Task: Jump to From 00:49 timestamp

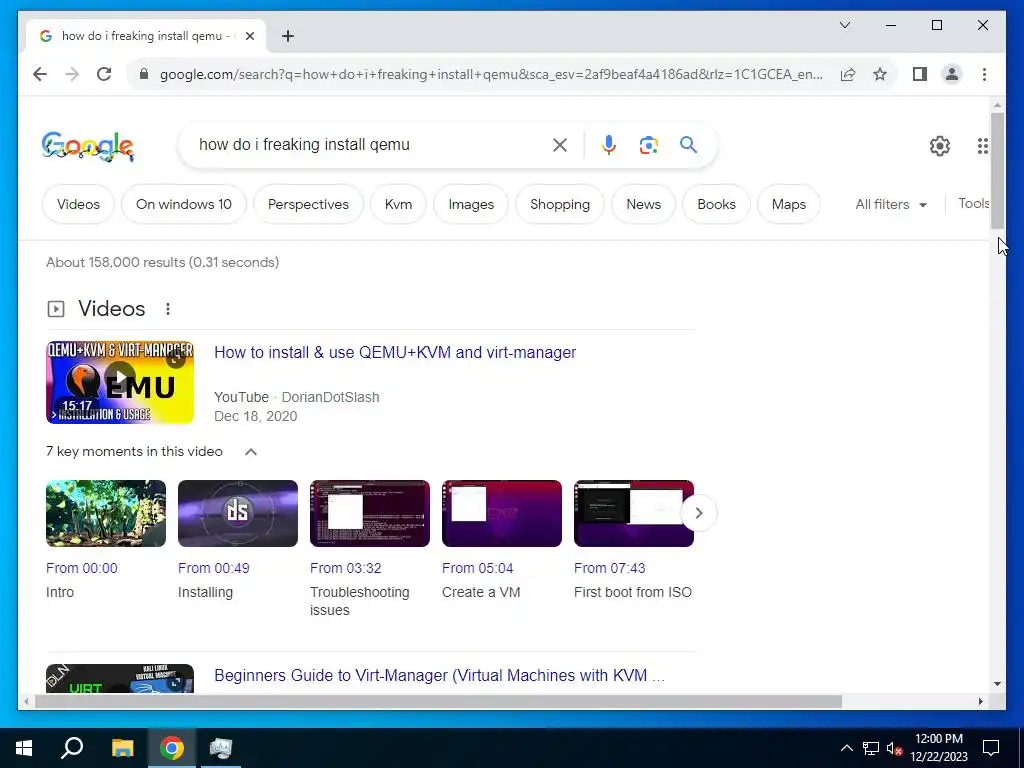Action: tap(214, 568)
